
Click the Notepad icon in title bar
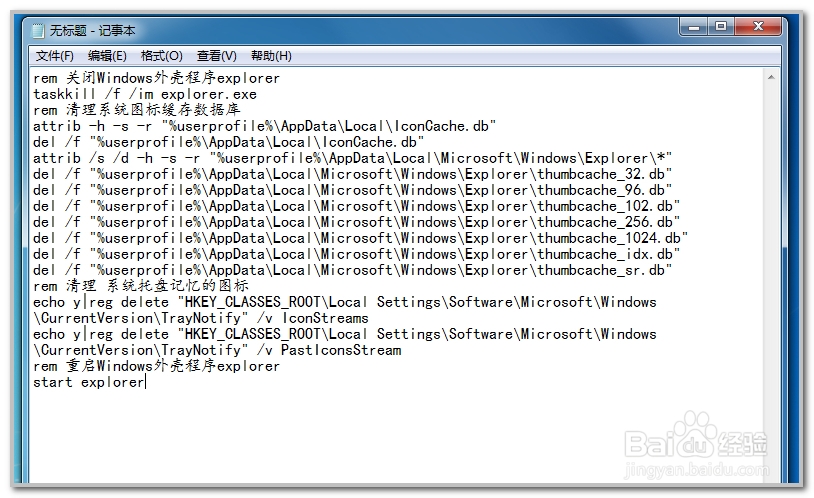38,31
